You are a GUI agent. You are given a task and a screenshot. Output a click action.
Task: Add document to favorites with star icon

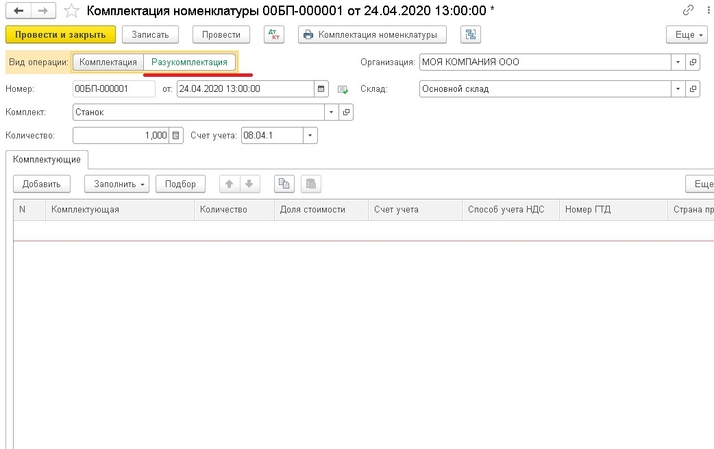tap(71, 10)
